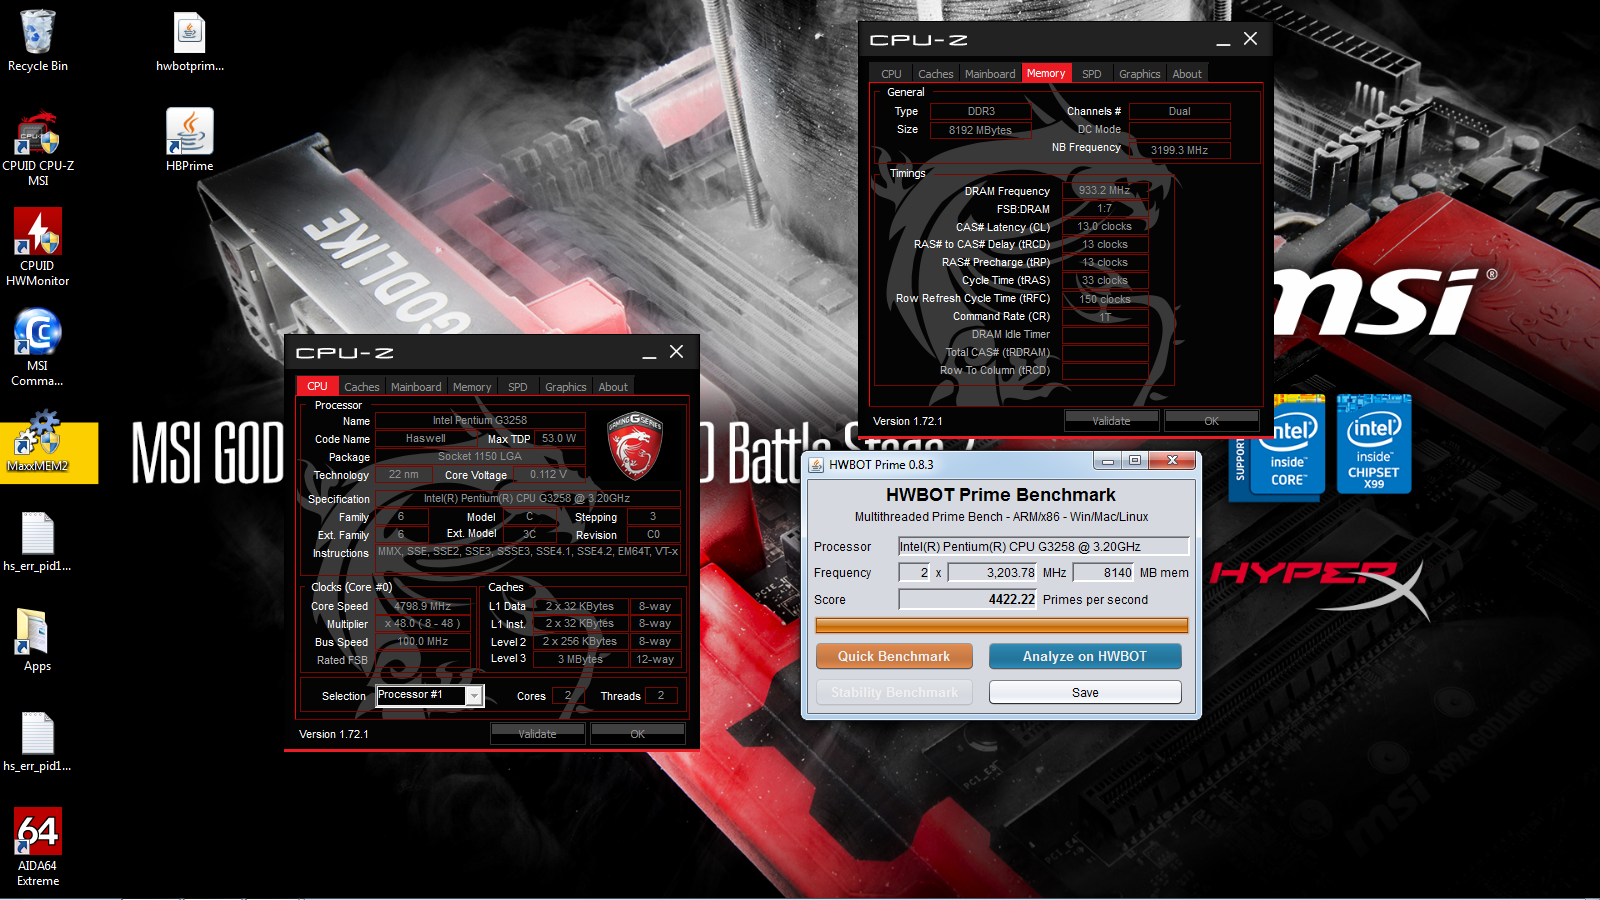Image resolution: width=1600 pixels, height=900 pixels.
Task: Click the FSB:DRAM 1:7 ratio value
Action: click(x=1105, y=208)
